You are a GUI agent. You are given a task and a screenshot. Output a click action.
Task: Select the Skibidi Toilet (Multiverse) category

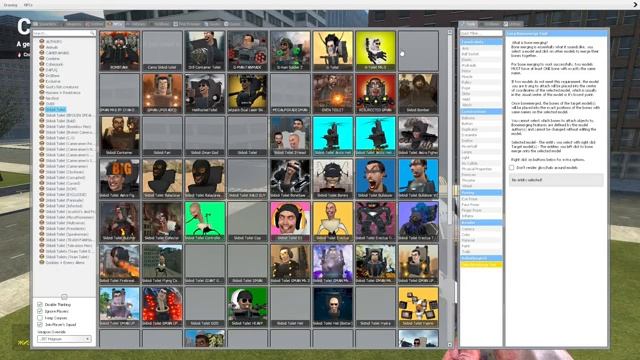[65, 223]
